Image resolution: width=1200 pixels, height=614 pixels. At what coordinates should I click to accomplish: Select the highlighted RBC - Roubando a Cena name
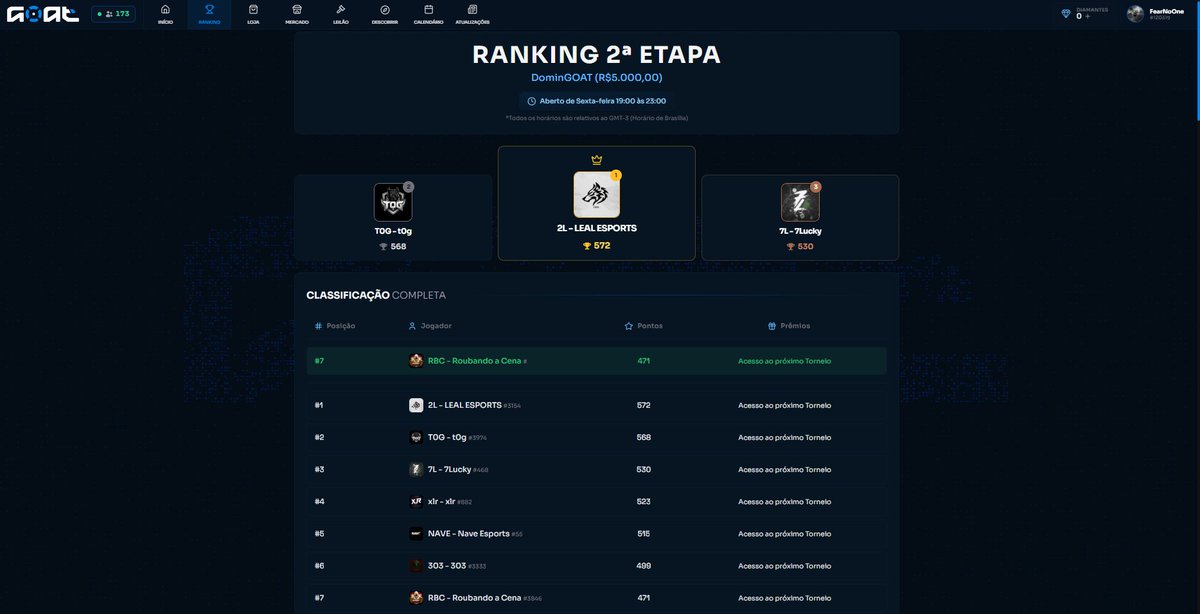tap(474, 361)
